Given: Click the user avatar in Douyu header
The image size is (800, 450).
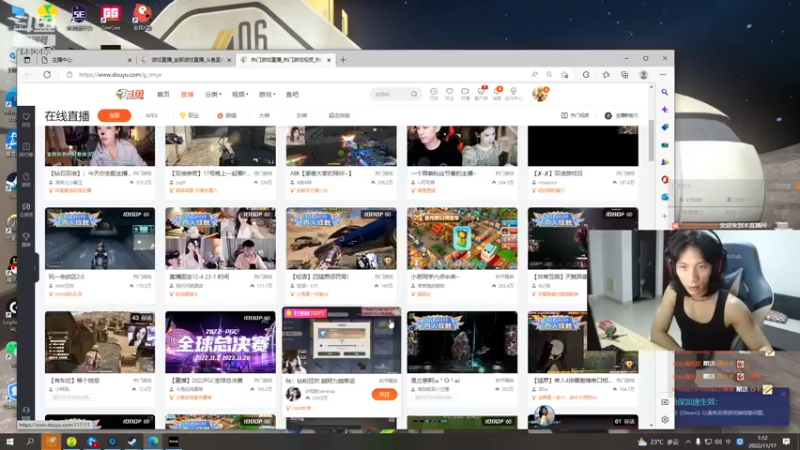Looking at the screenshot, I should click(539, 94).
